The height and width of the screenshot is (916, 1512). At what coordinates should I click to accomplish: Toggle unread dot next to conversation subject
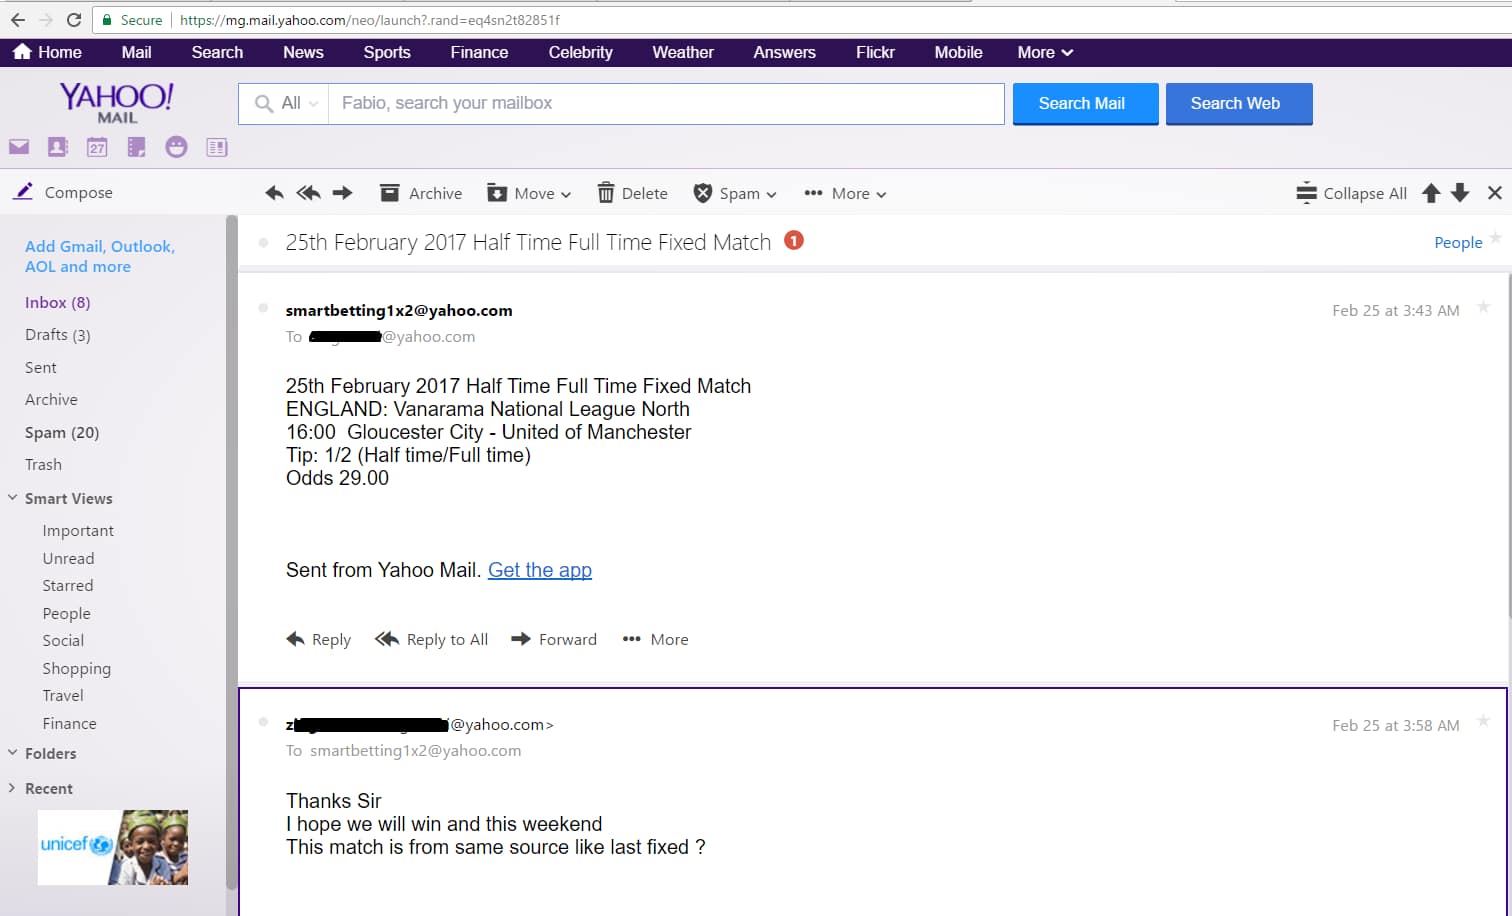pyautogui.click(x=264, y=242)
